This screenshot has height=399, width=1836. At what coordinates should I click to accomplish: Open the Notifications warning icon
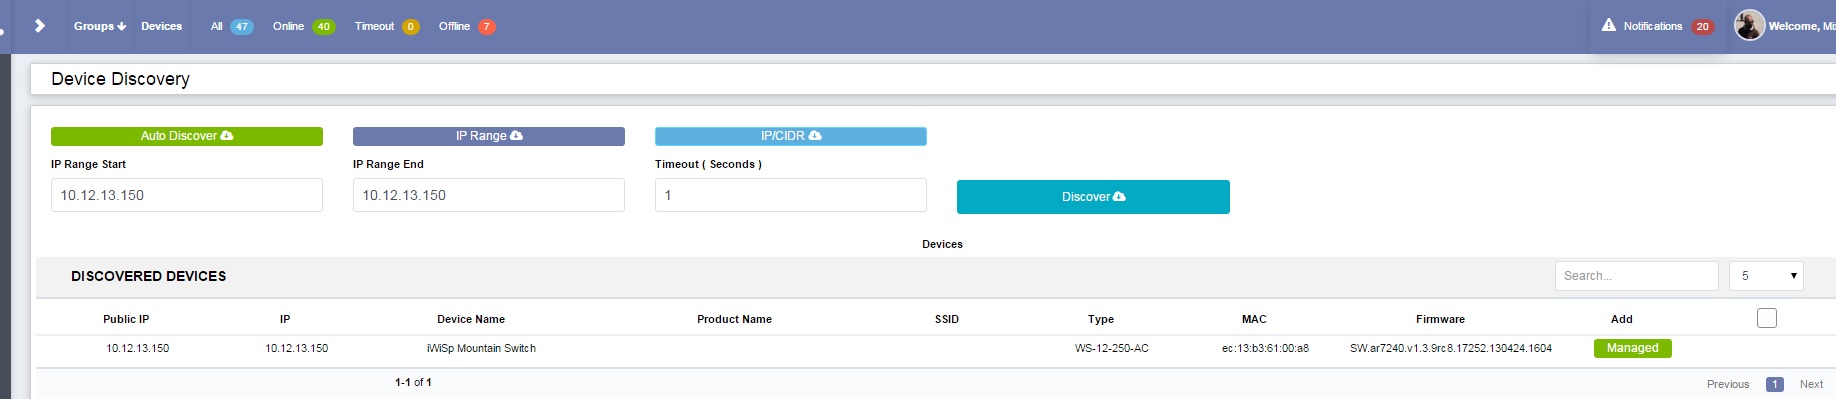click(x=1608, y=25)
